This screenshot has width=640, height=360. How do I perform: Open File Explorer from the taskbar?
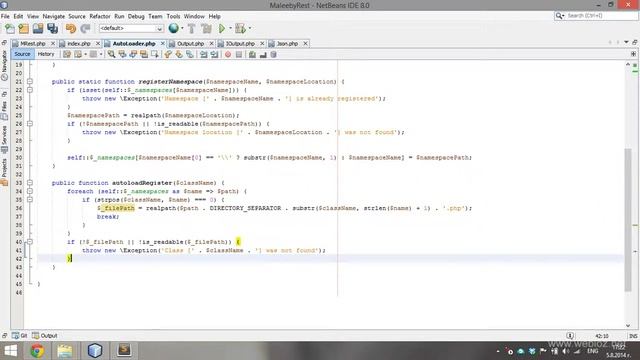[65, 351]
